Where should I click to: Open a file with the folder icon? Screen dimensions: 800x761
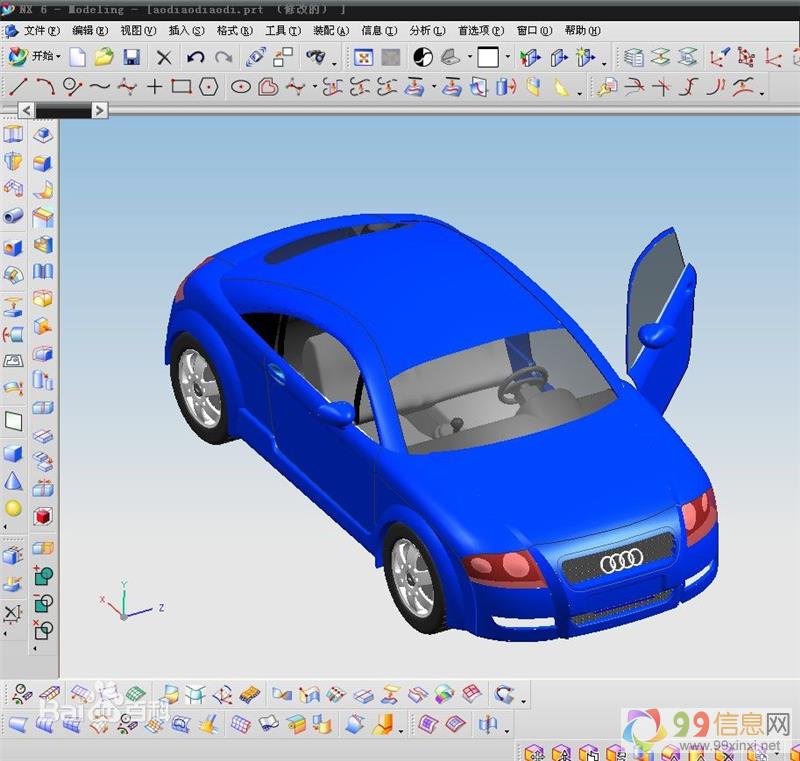[104, 58]
